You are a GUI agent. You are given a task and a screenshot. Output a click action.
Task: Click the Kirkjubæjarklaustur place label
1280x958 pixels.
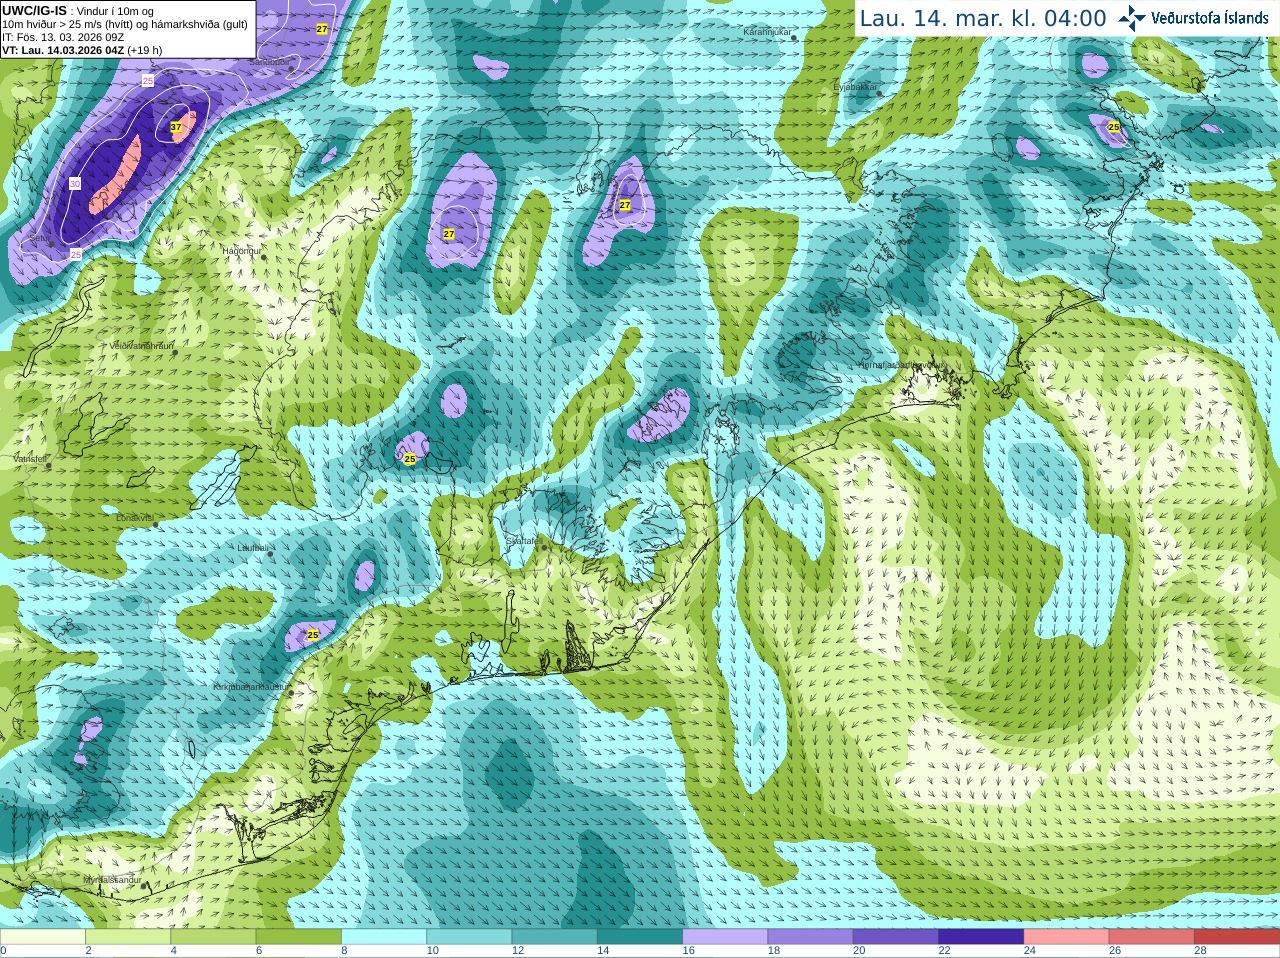(251, 687)
